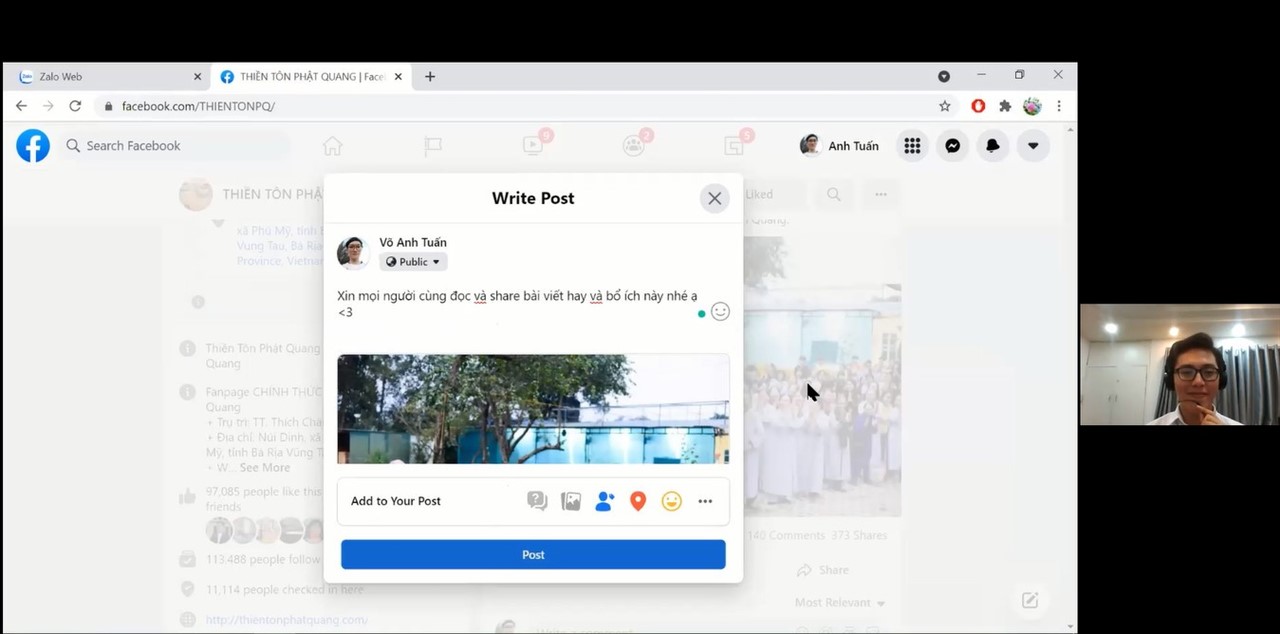Open Pages flag tab
Image resolution: width=1280 pixels, height=634 pixels.
pos(433,146)
